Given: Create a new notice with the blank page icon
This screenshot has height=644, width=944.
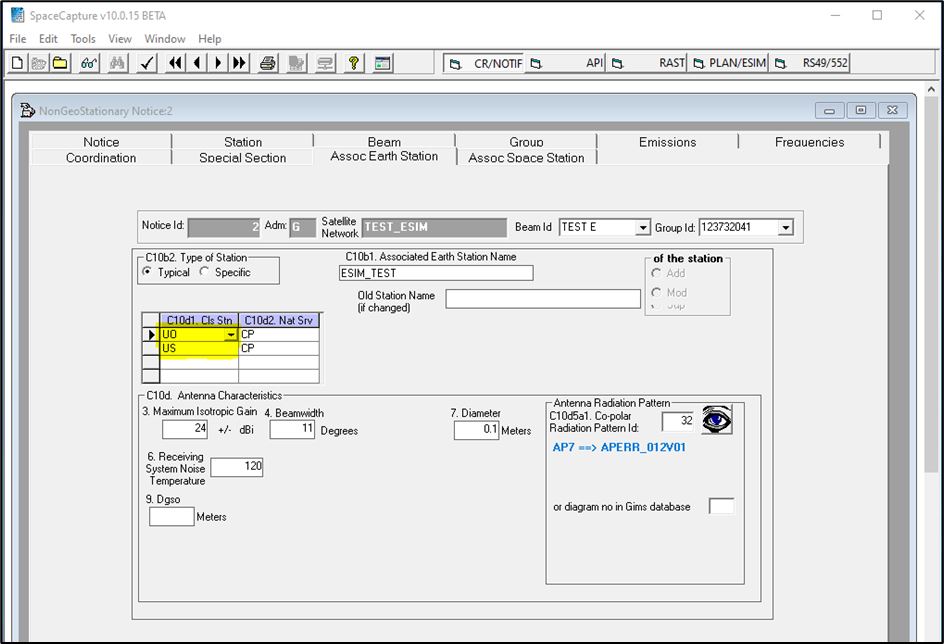Looking at the screenshot, I should point(17,63).
